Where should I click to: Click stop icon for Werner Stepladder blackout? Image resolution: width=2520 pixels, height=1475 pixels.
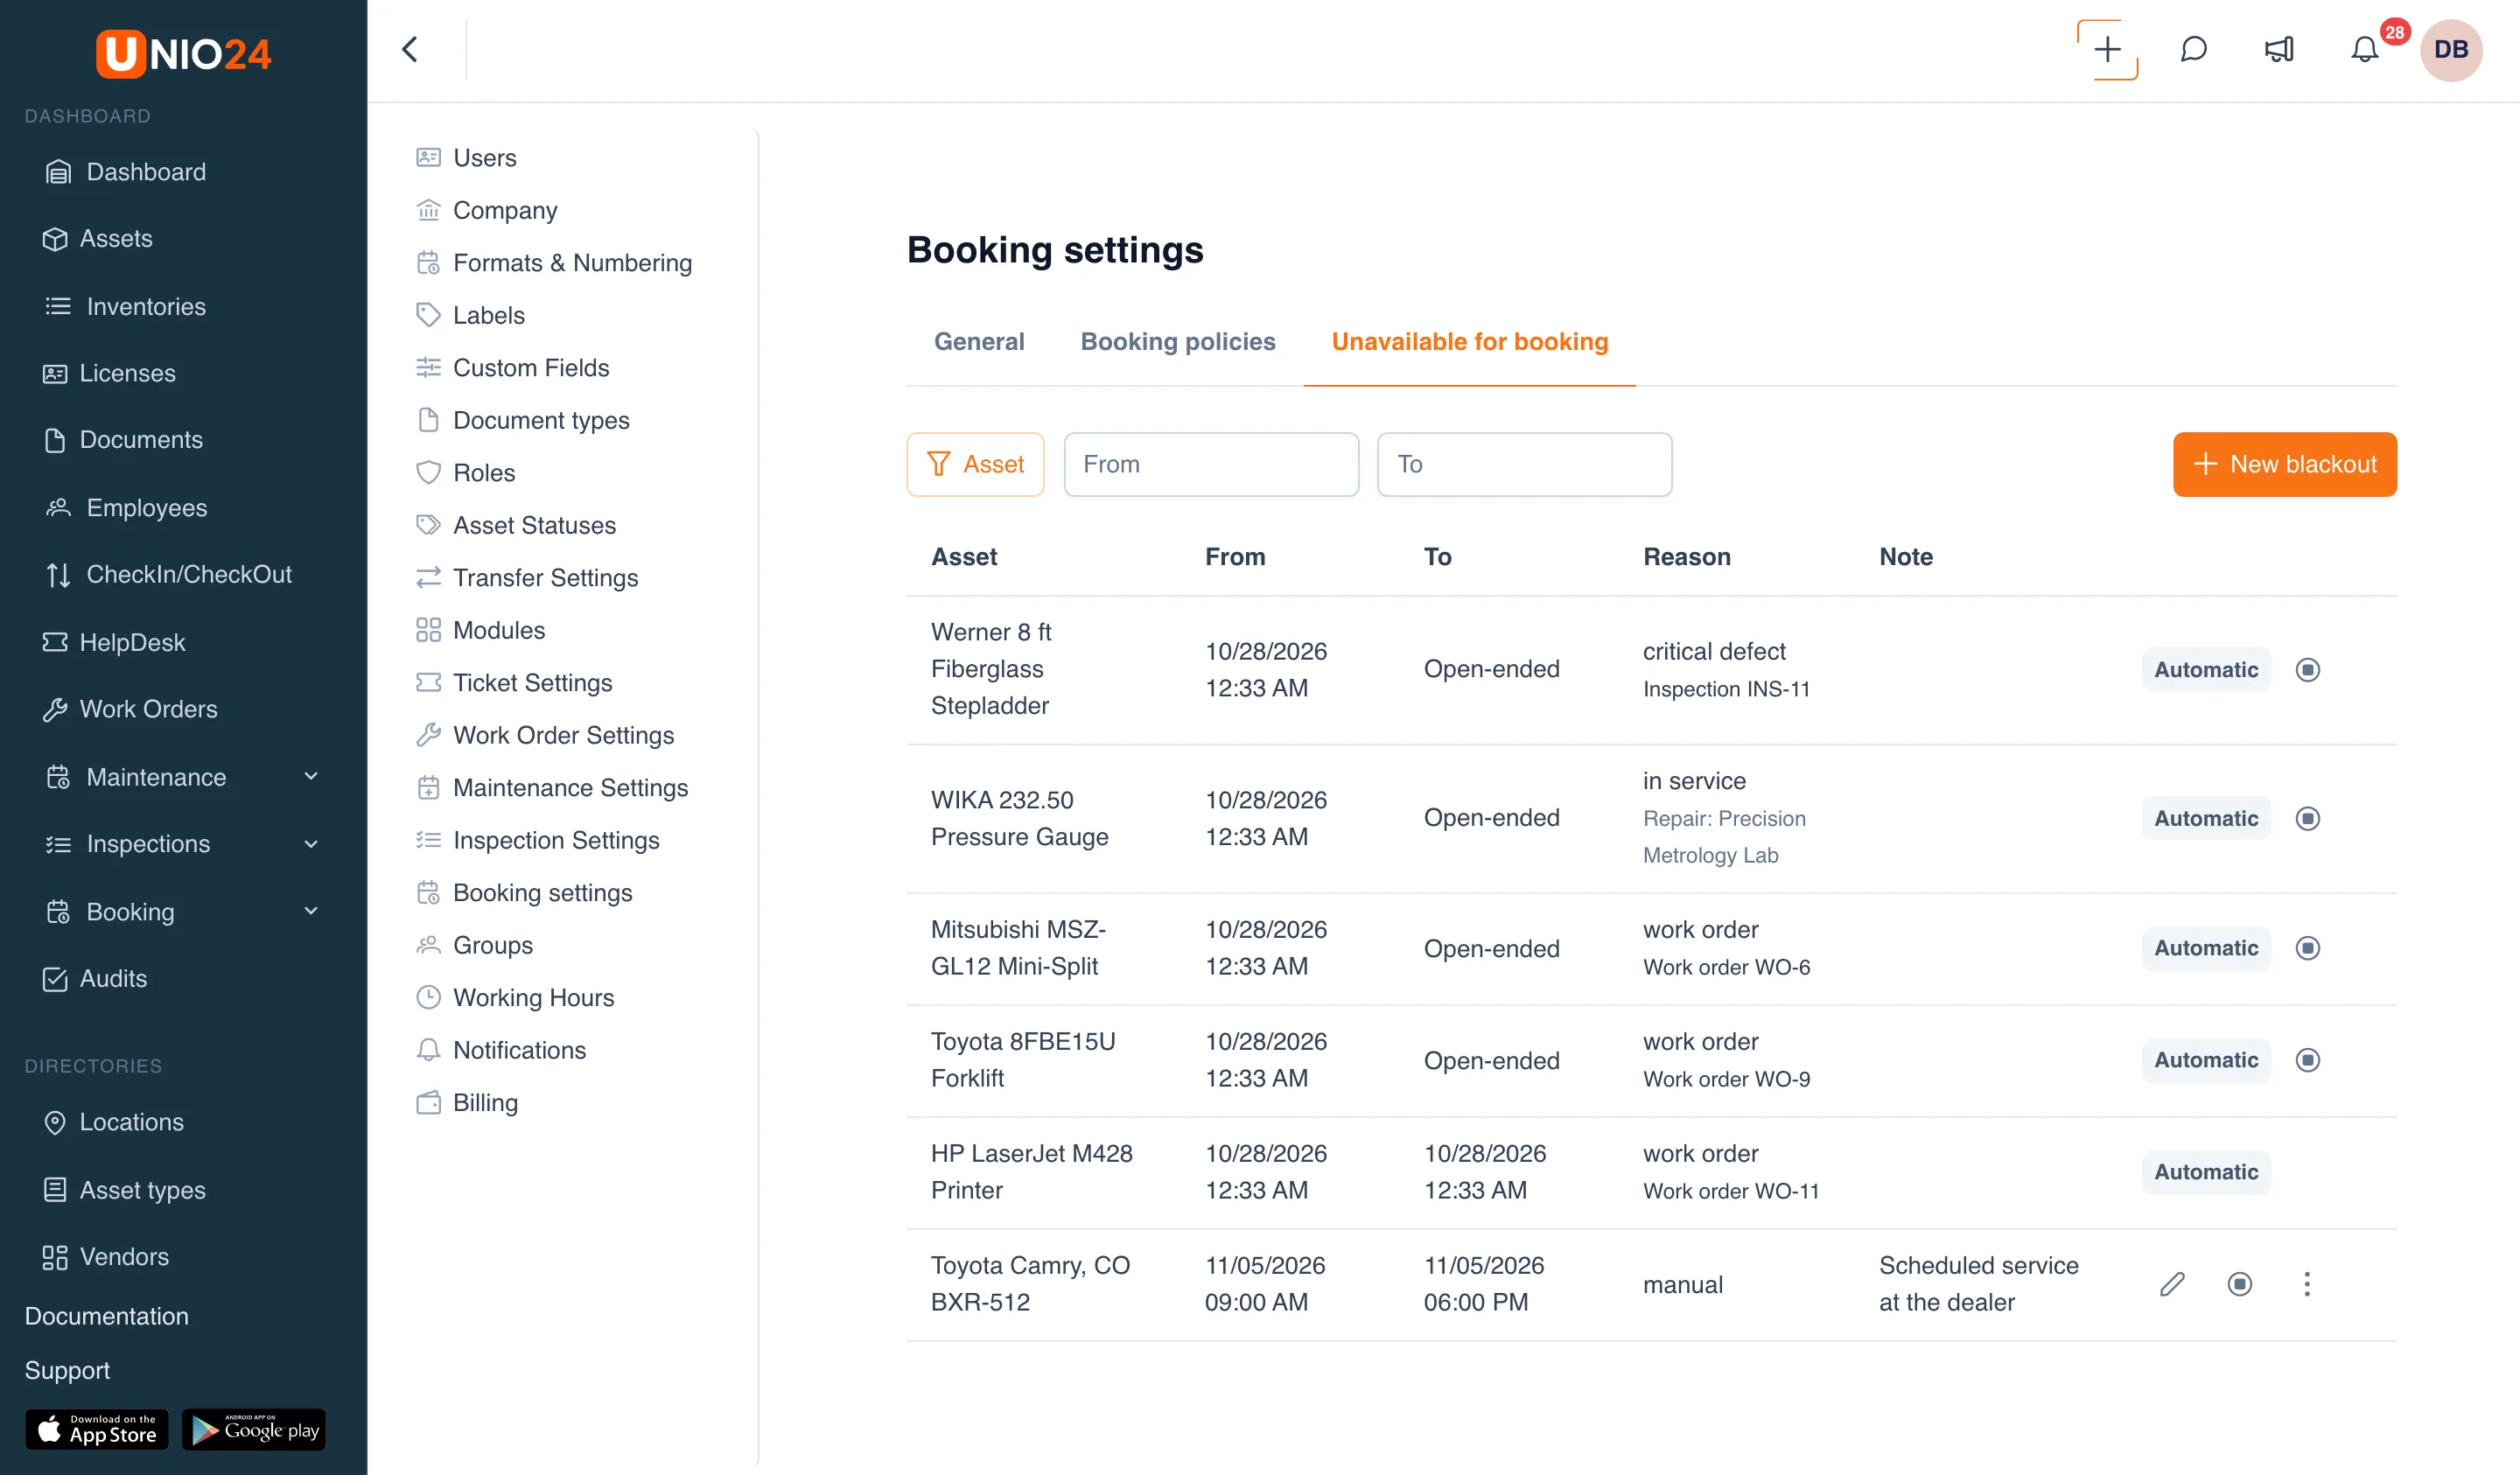click(x=2308, y=670)
